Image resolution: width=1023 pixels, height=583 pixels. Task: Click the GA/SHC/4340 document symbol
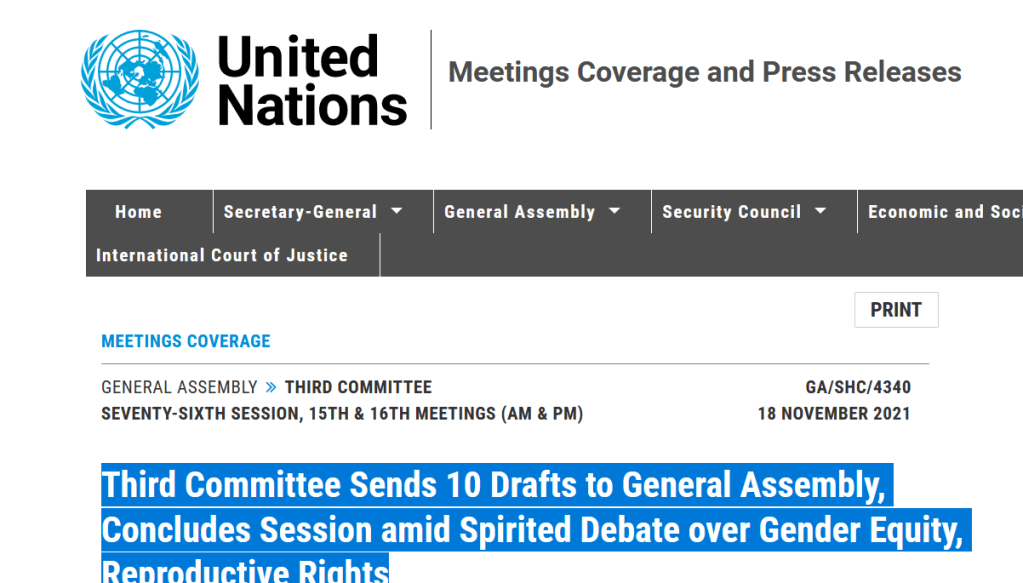point(858,387)
